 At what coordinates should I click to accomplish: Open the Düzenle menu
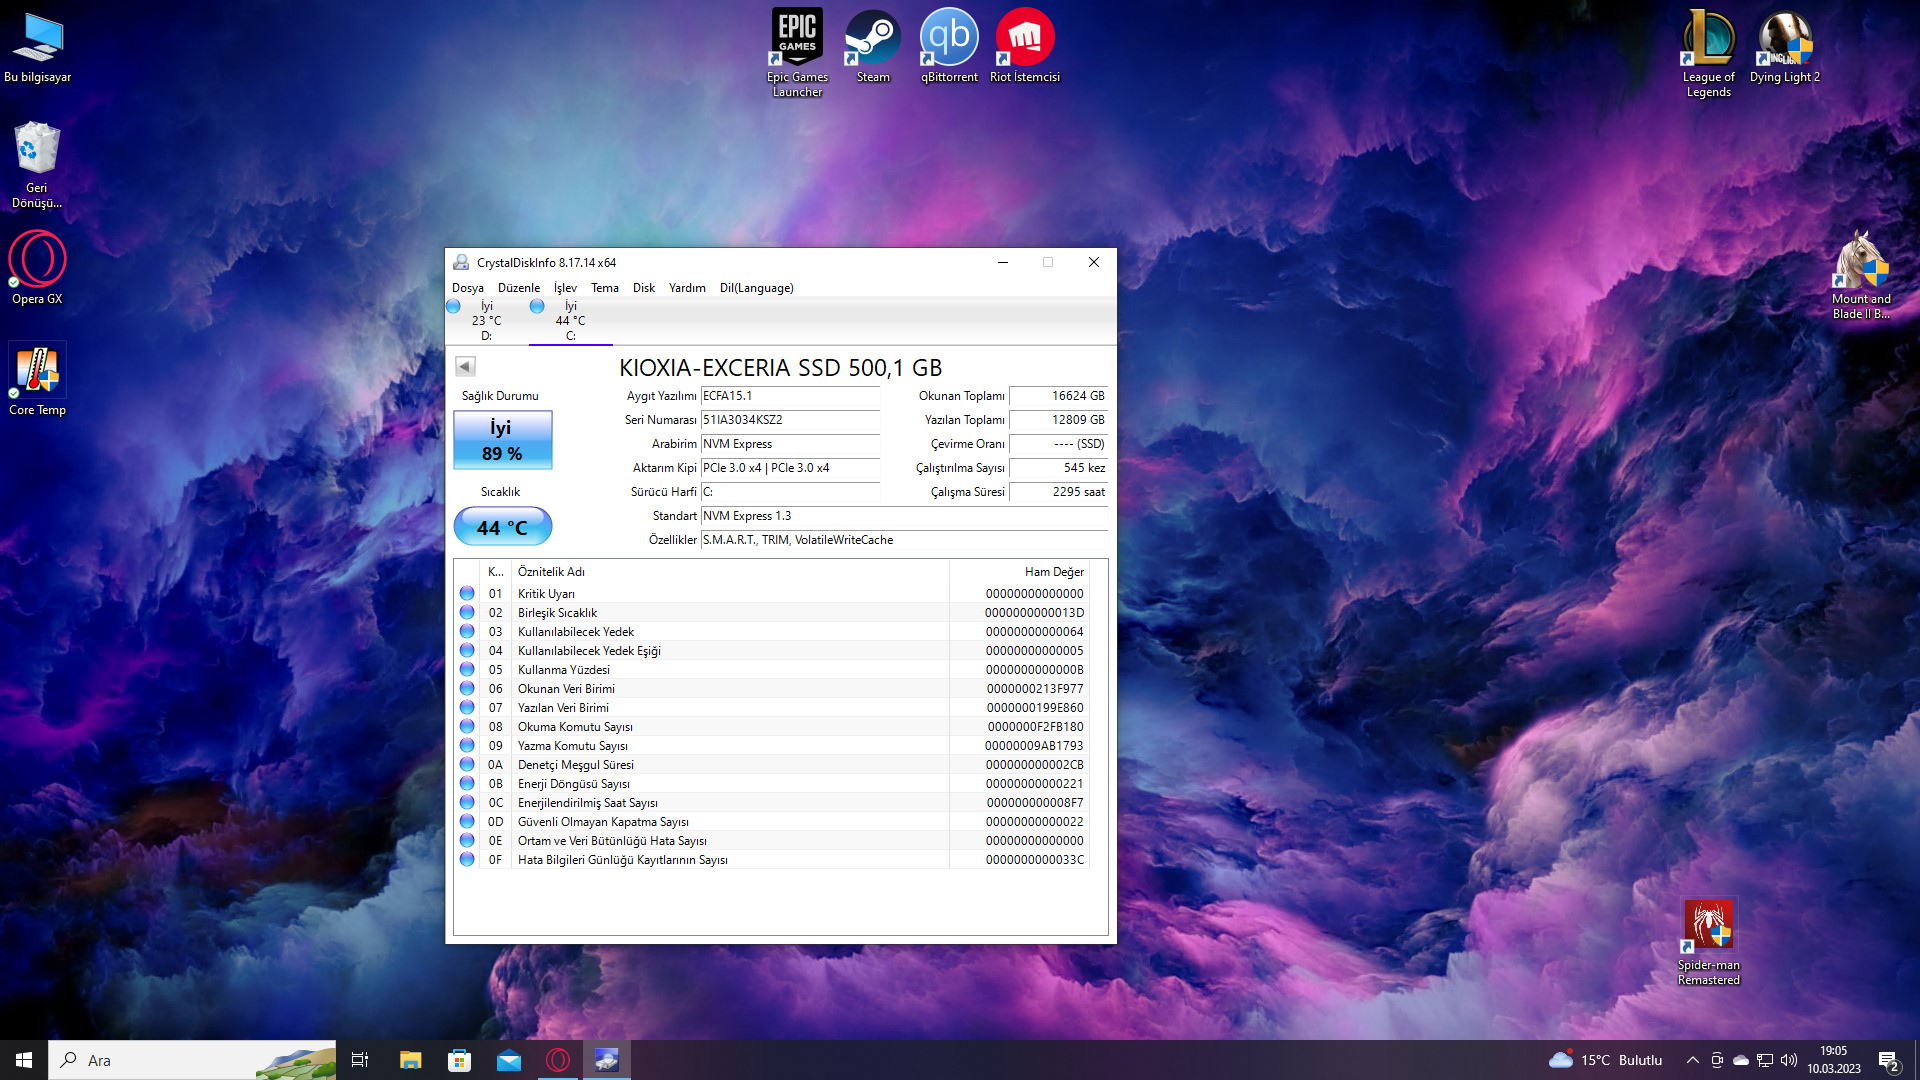(519, 288)
